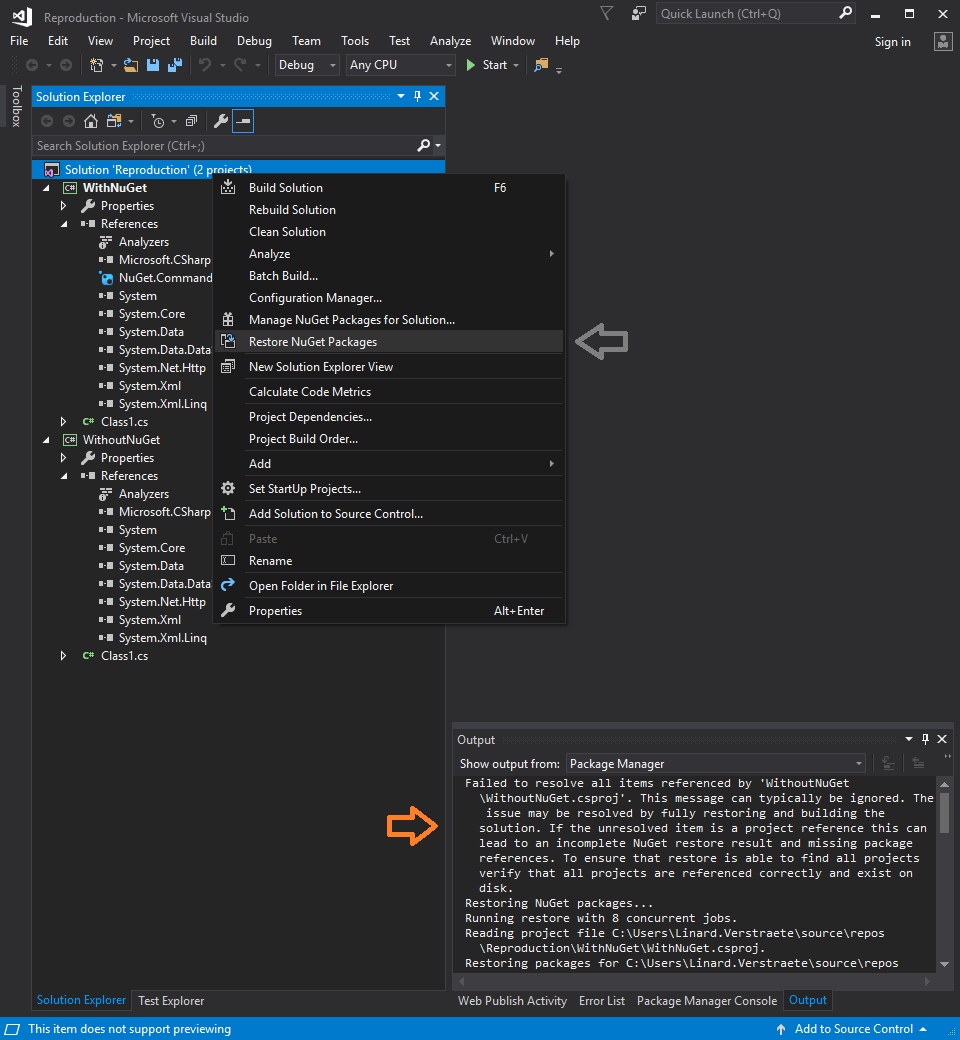Expand the WithoutNuGet Class1.cs node
The image size is (960, 1040).
coord(62,655)
